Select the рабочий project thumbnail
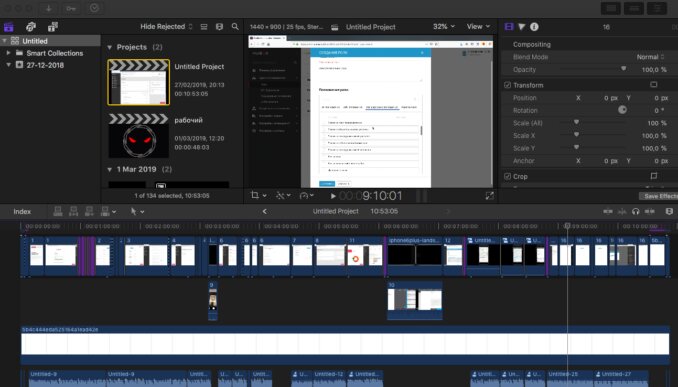 (x=138, y=136)
